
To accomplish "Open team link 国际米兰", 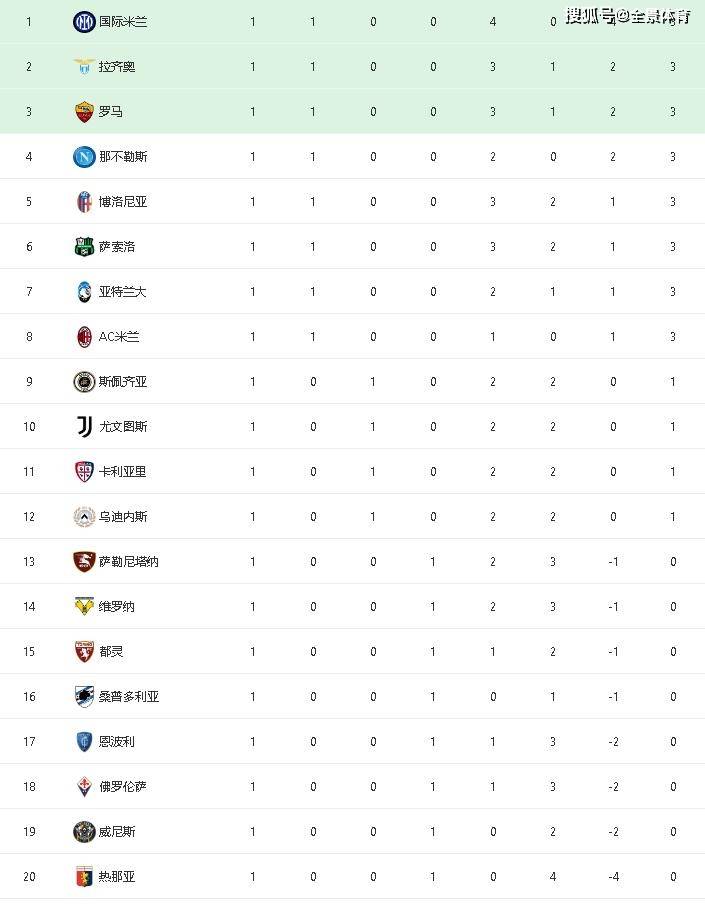I will tap(123, 22).
